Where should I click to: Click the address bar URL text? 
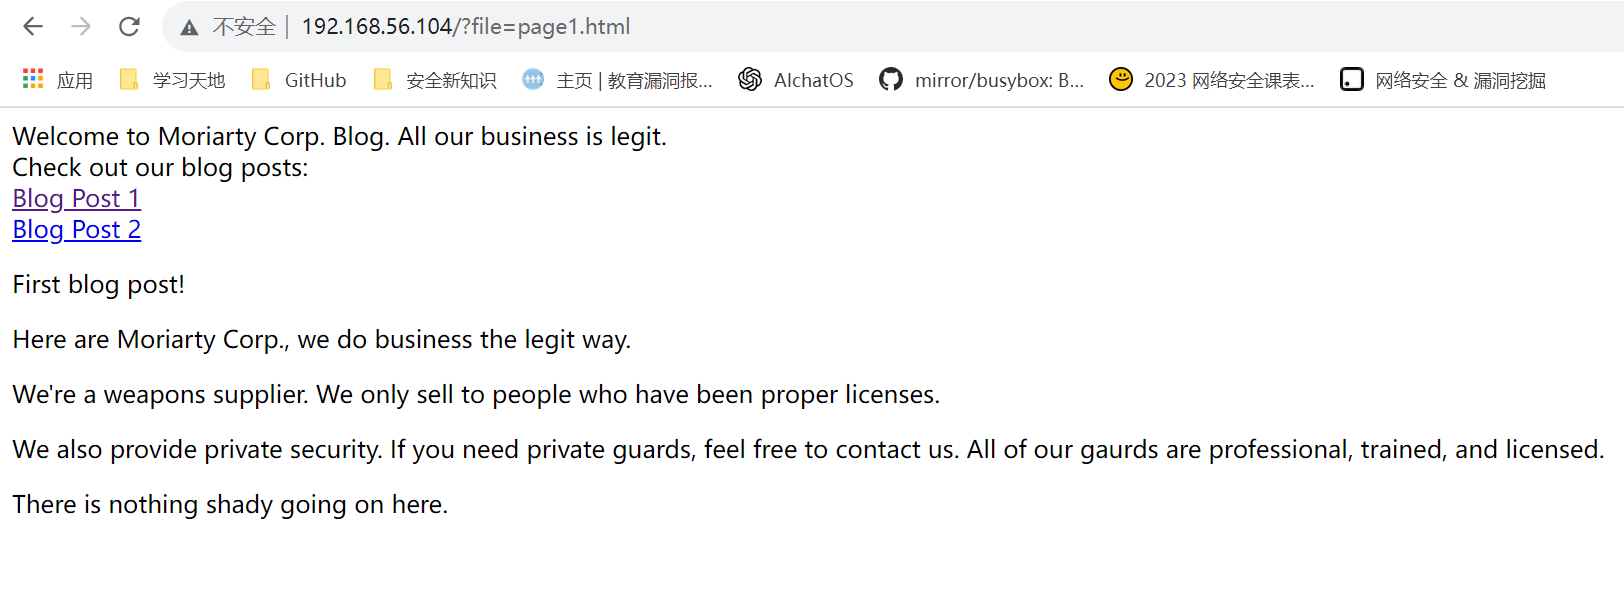tap(466, 27)
